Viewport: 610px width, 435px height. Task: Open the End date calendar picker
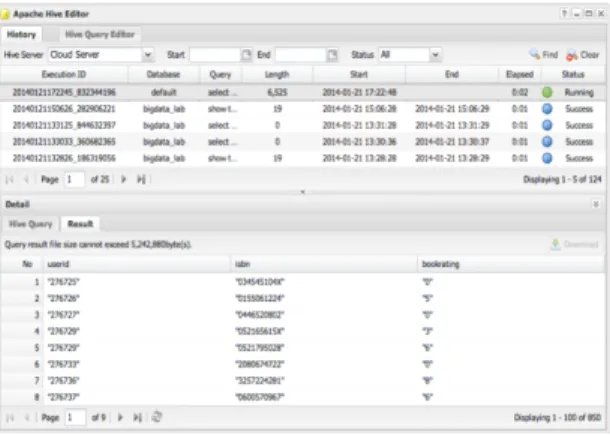[x=332, y=55]
